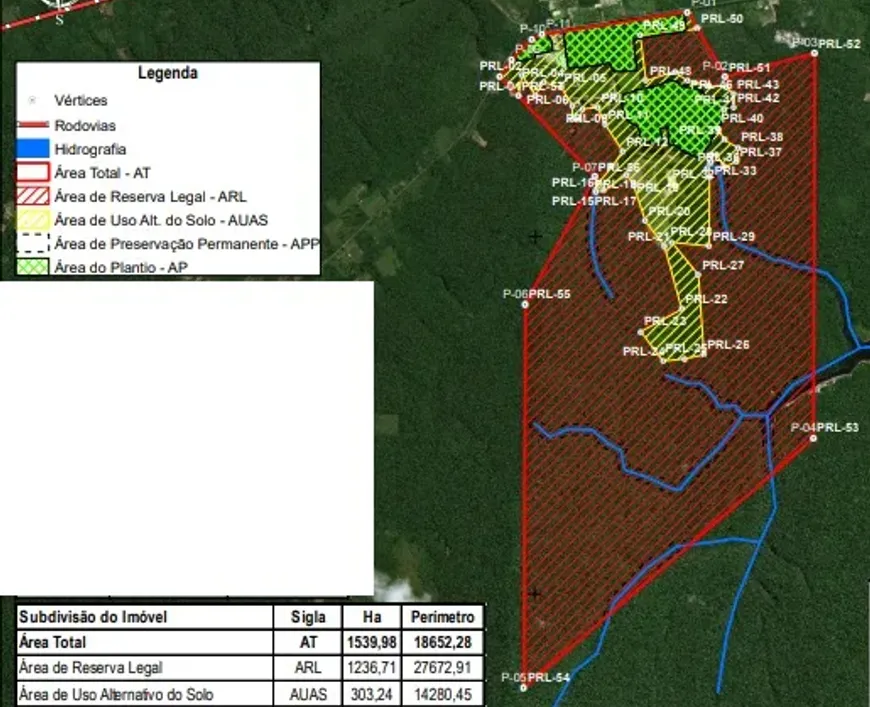Click the Área Total red outline symbol
The height and width of the screenshot is (707, 870).
[x=33, y=173]
